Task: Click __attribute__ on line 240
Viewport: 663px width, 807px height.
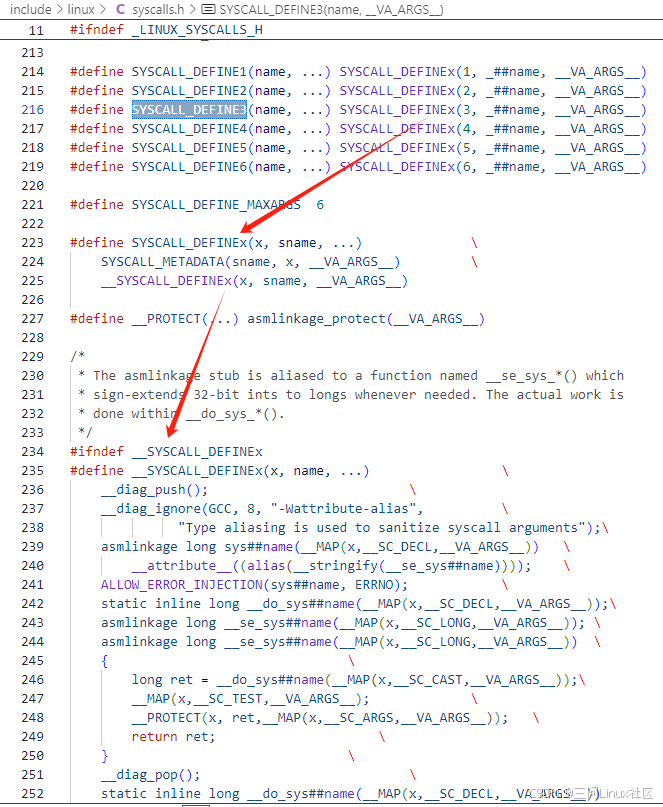Action: (x=182, y=566)
